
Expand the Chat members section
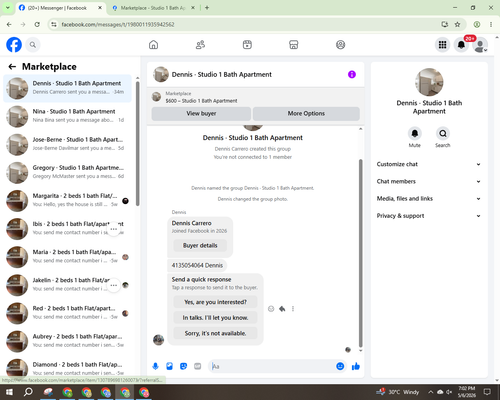pyautogui.click(x=429, y=181)
